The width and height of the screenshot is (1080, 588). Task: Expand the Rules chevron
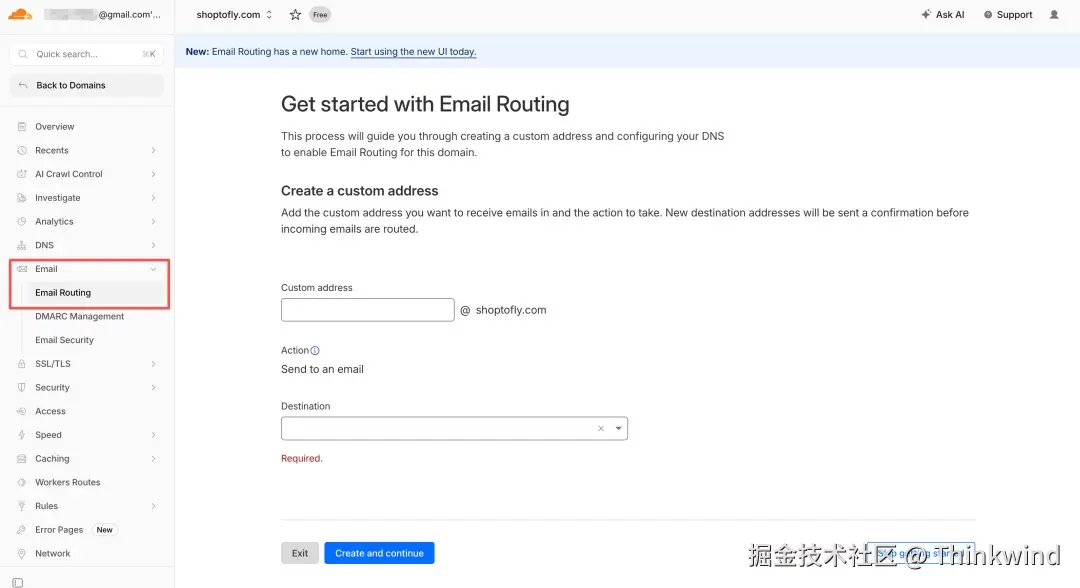tap(153, 506)
